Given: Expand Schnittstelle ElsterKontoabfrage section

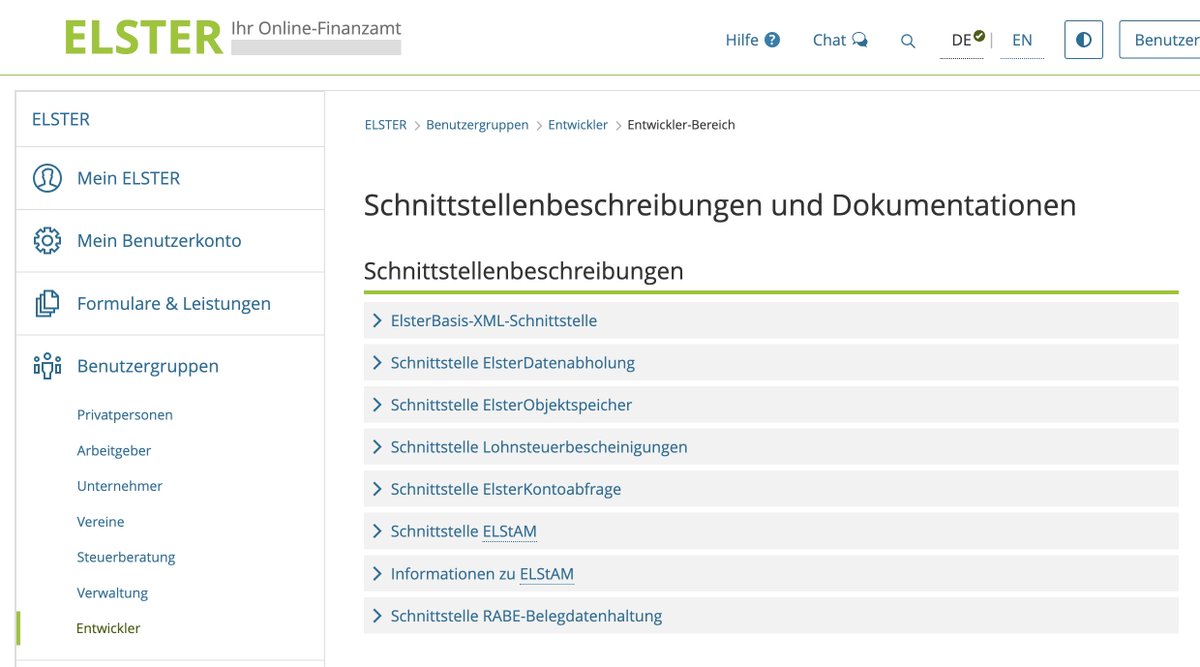Looking at the screenshot, I should tap(771, 489).
